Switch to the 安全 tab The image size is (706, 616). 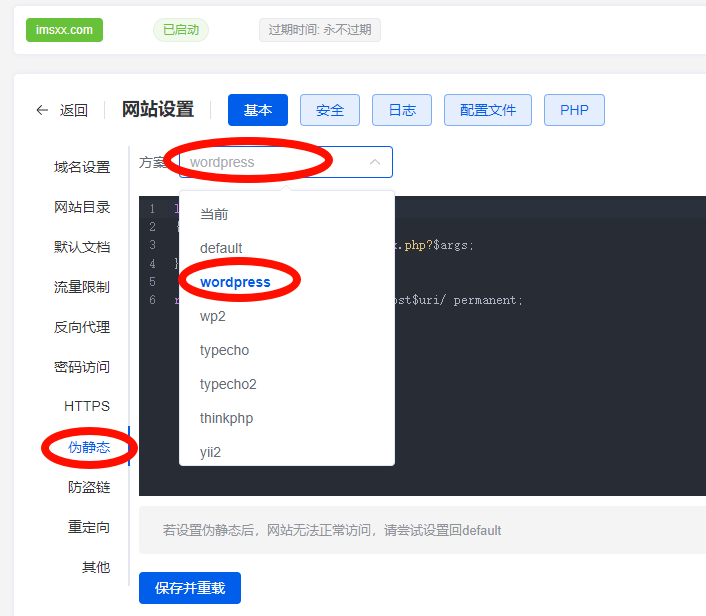(x=330, y=110)
